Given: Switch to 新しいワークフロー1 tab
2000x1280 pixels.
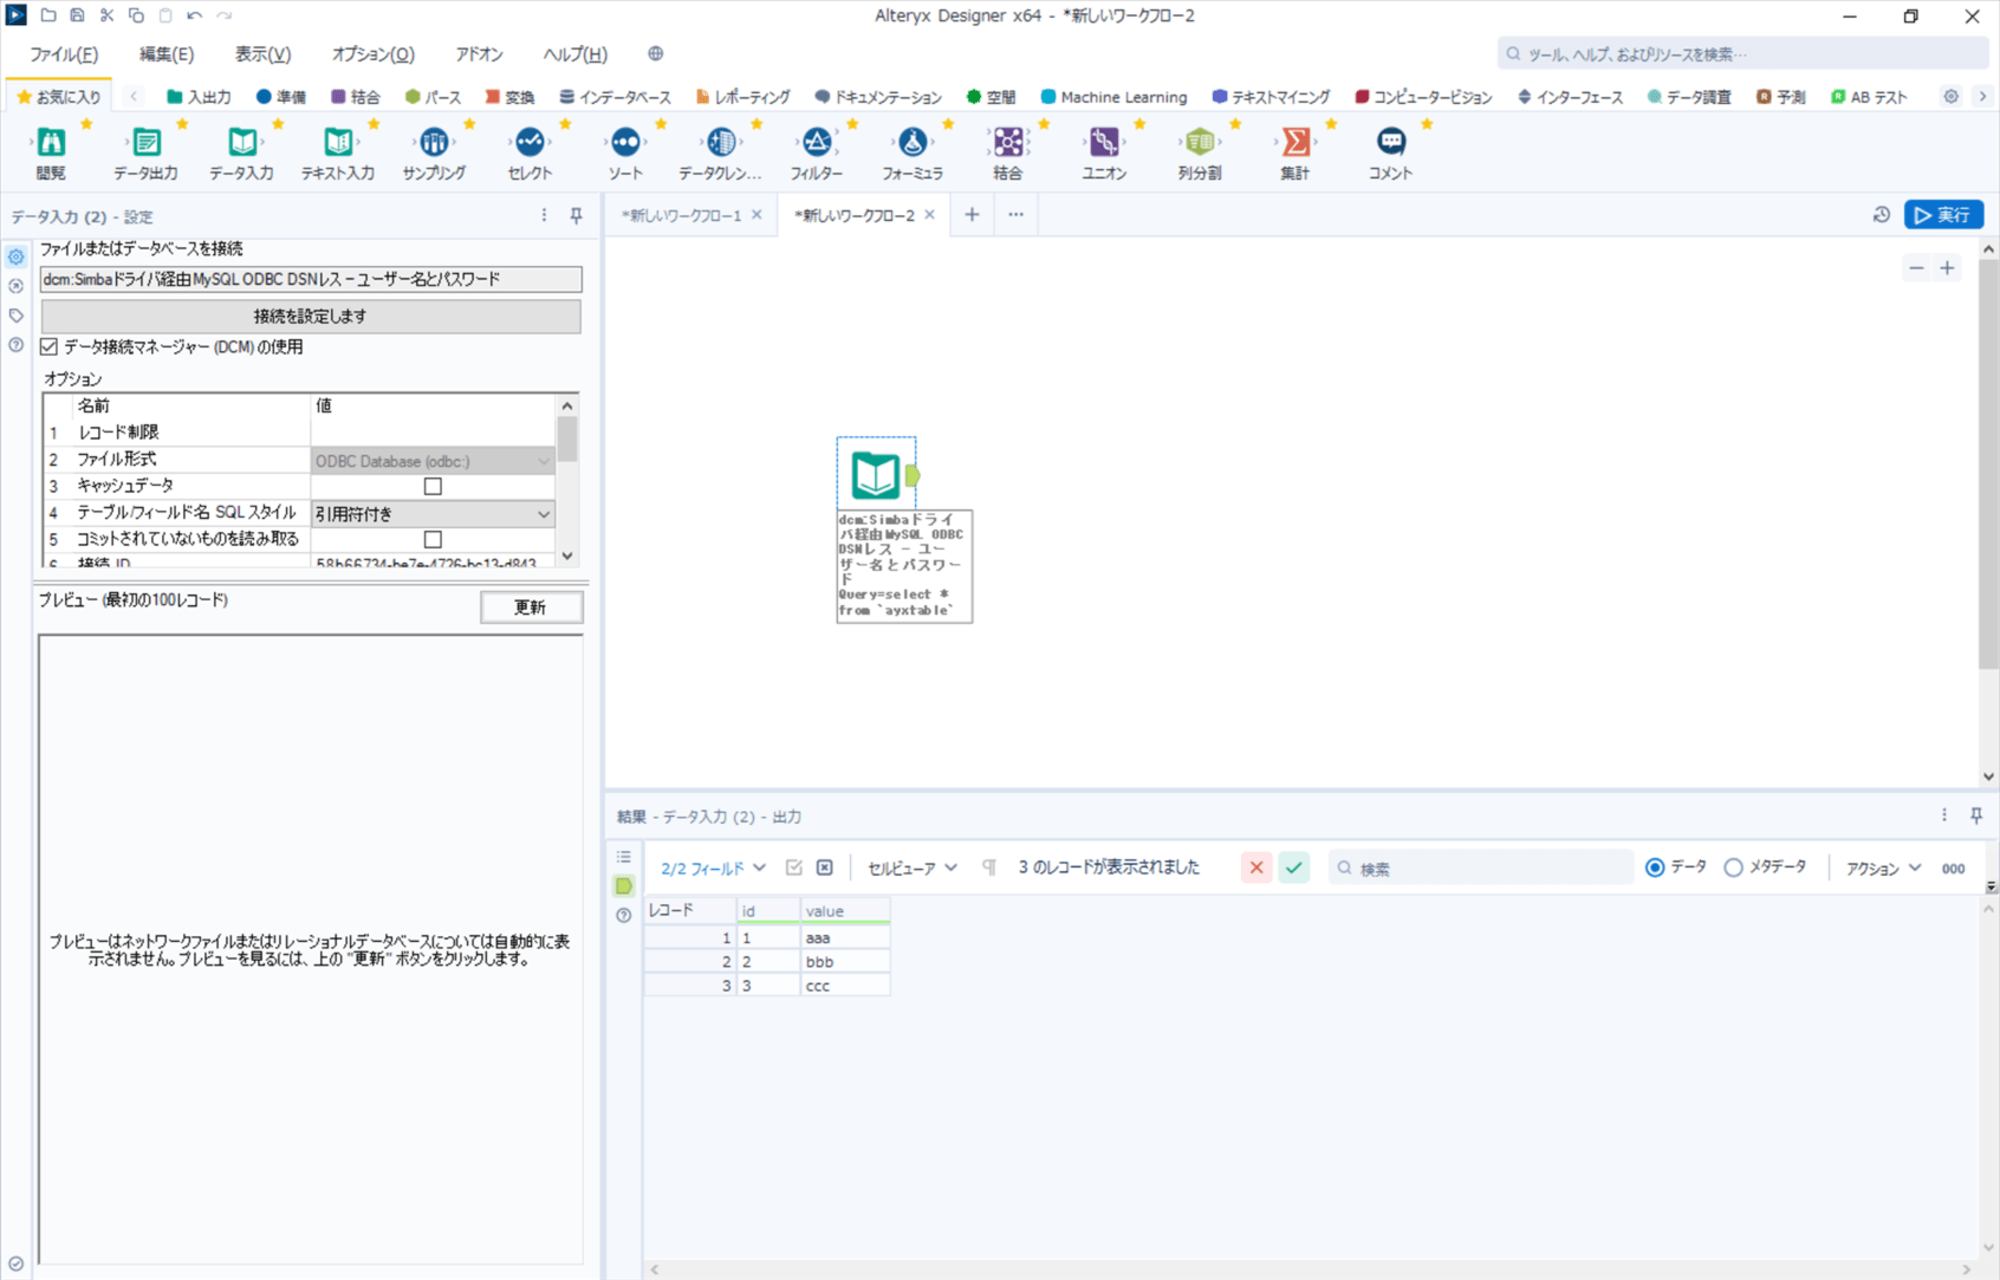Looking at the screenshot, I should pyautogui.click(x=681, y=215).
